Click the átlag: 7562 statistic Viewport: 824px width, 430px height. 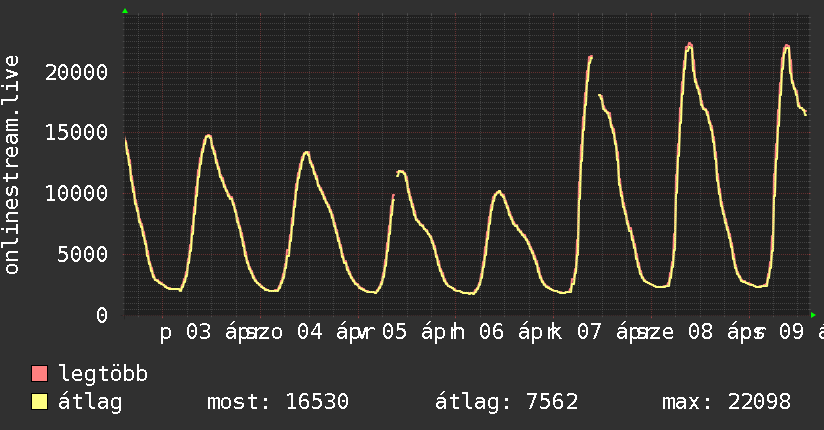(507, 402)
